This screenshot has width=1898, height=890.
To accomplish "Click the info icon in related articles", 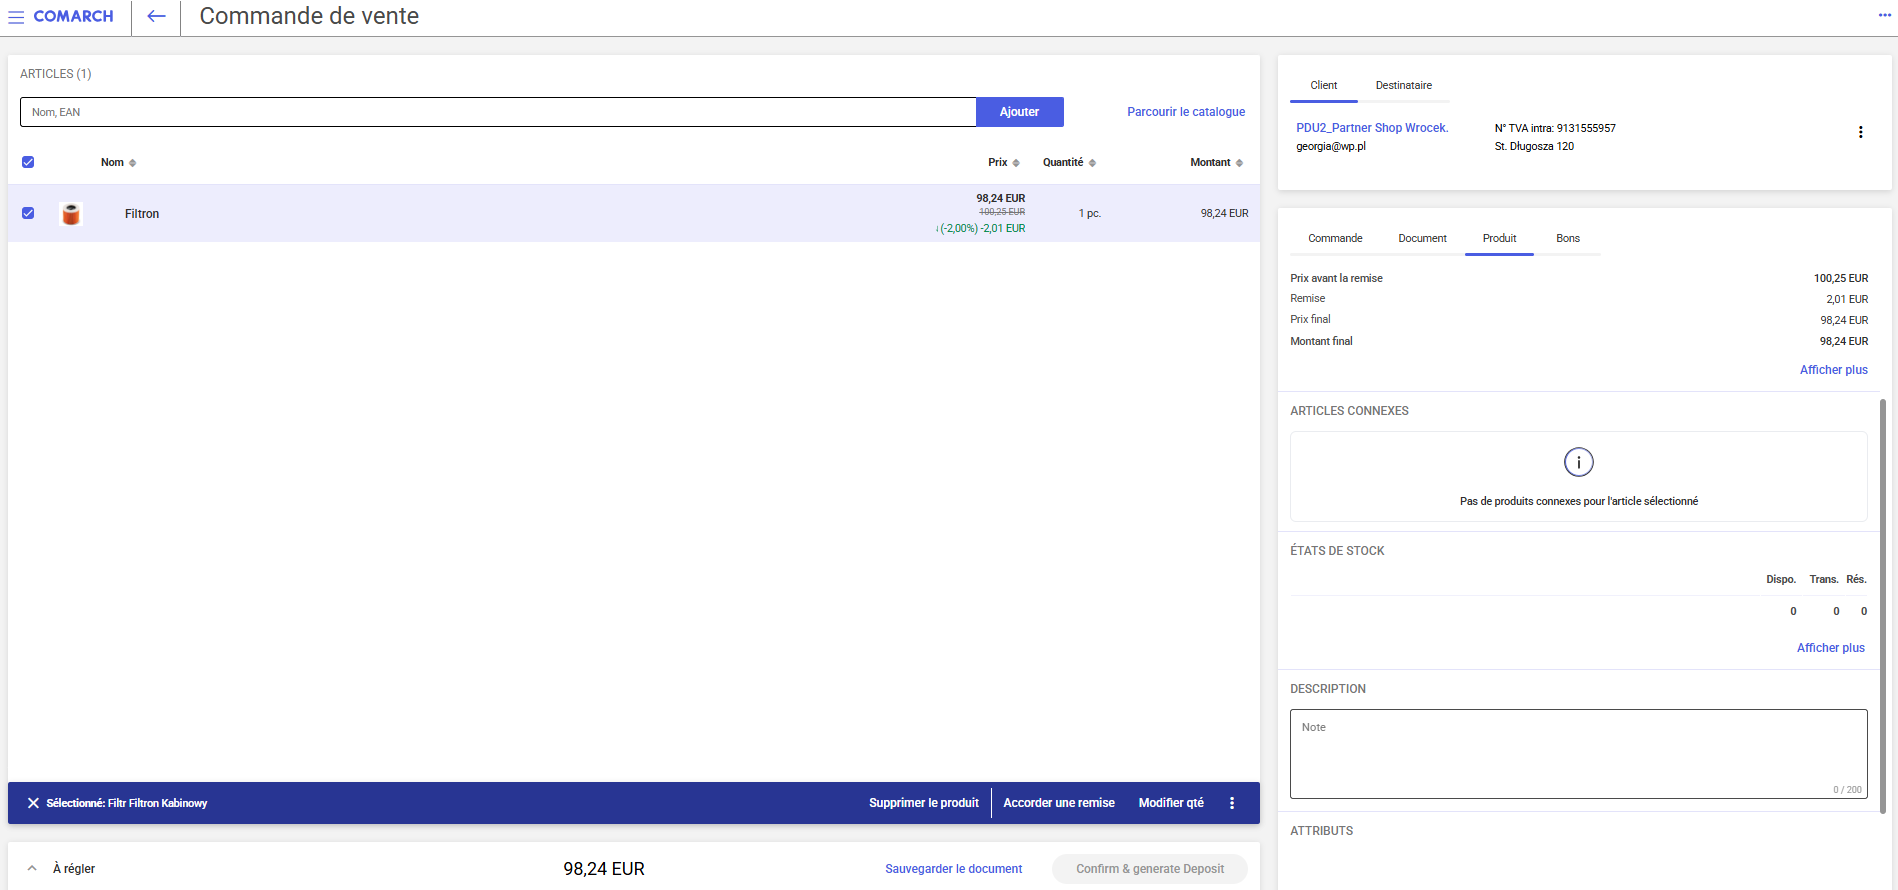I will 1578,462.
